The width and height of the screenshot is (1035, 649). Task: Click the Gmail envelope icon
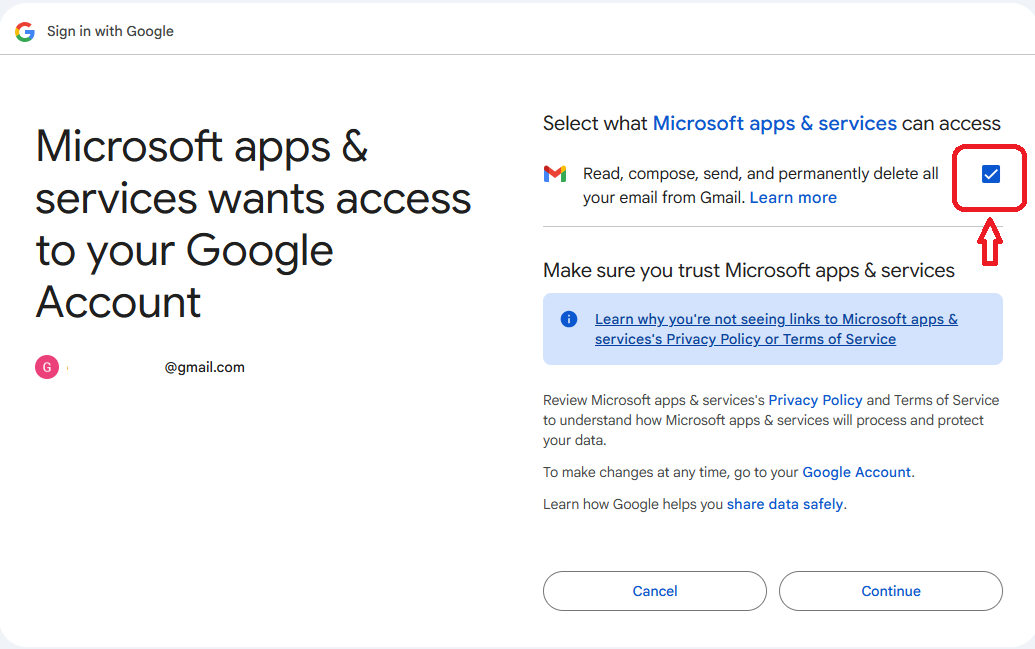coord(554,174)
